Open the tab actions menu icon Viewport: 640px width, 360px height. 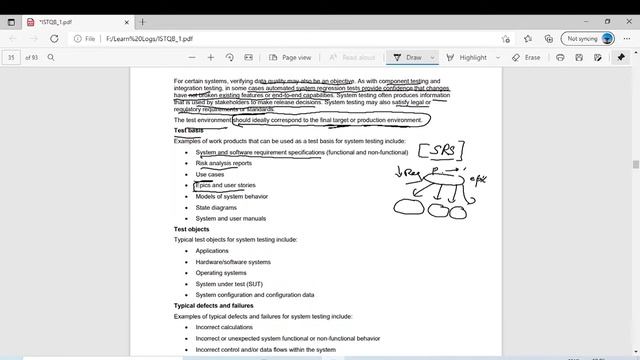(11, 22)
